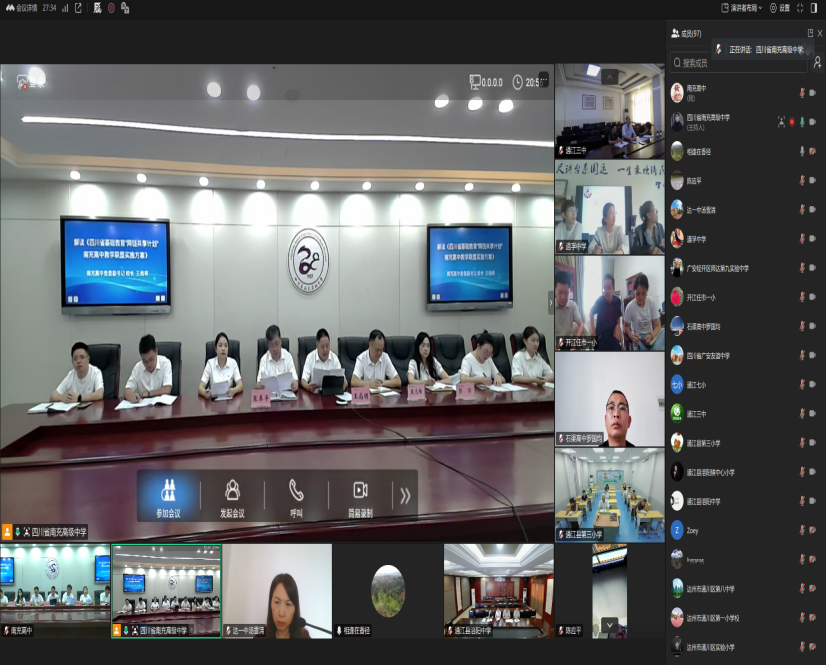826x665 pixels.
Task: Select the 达一中汤蕾涛 video thumbnail
Action: click(x=277, y=590)
